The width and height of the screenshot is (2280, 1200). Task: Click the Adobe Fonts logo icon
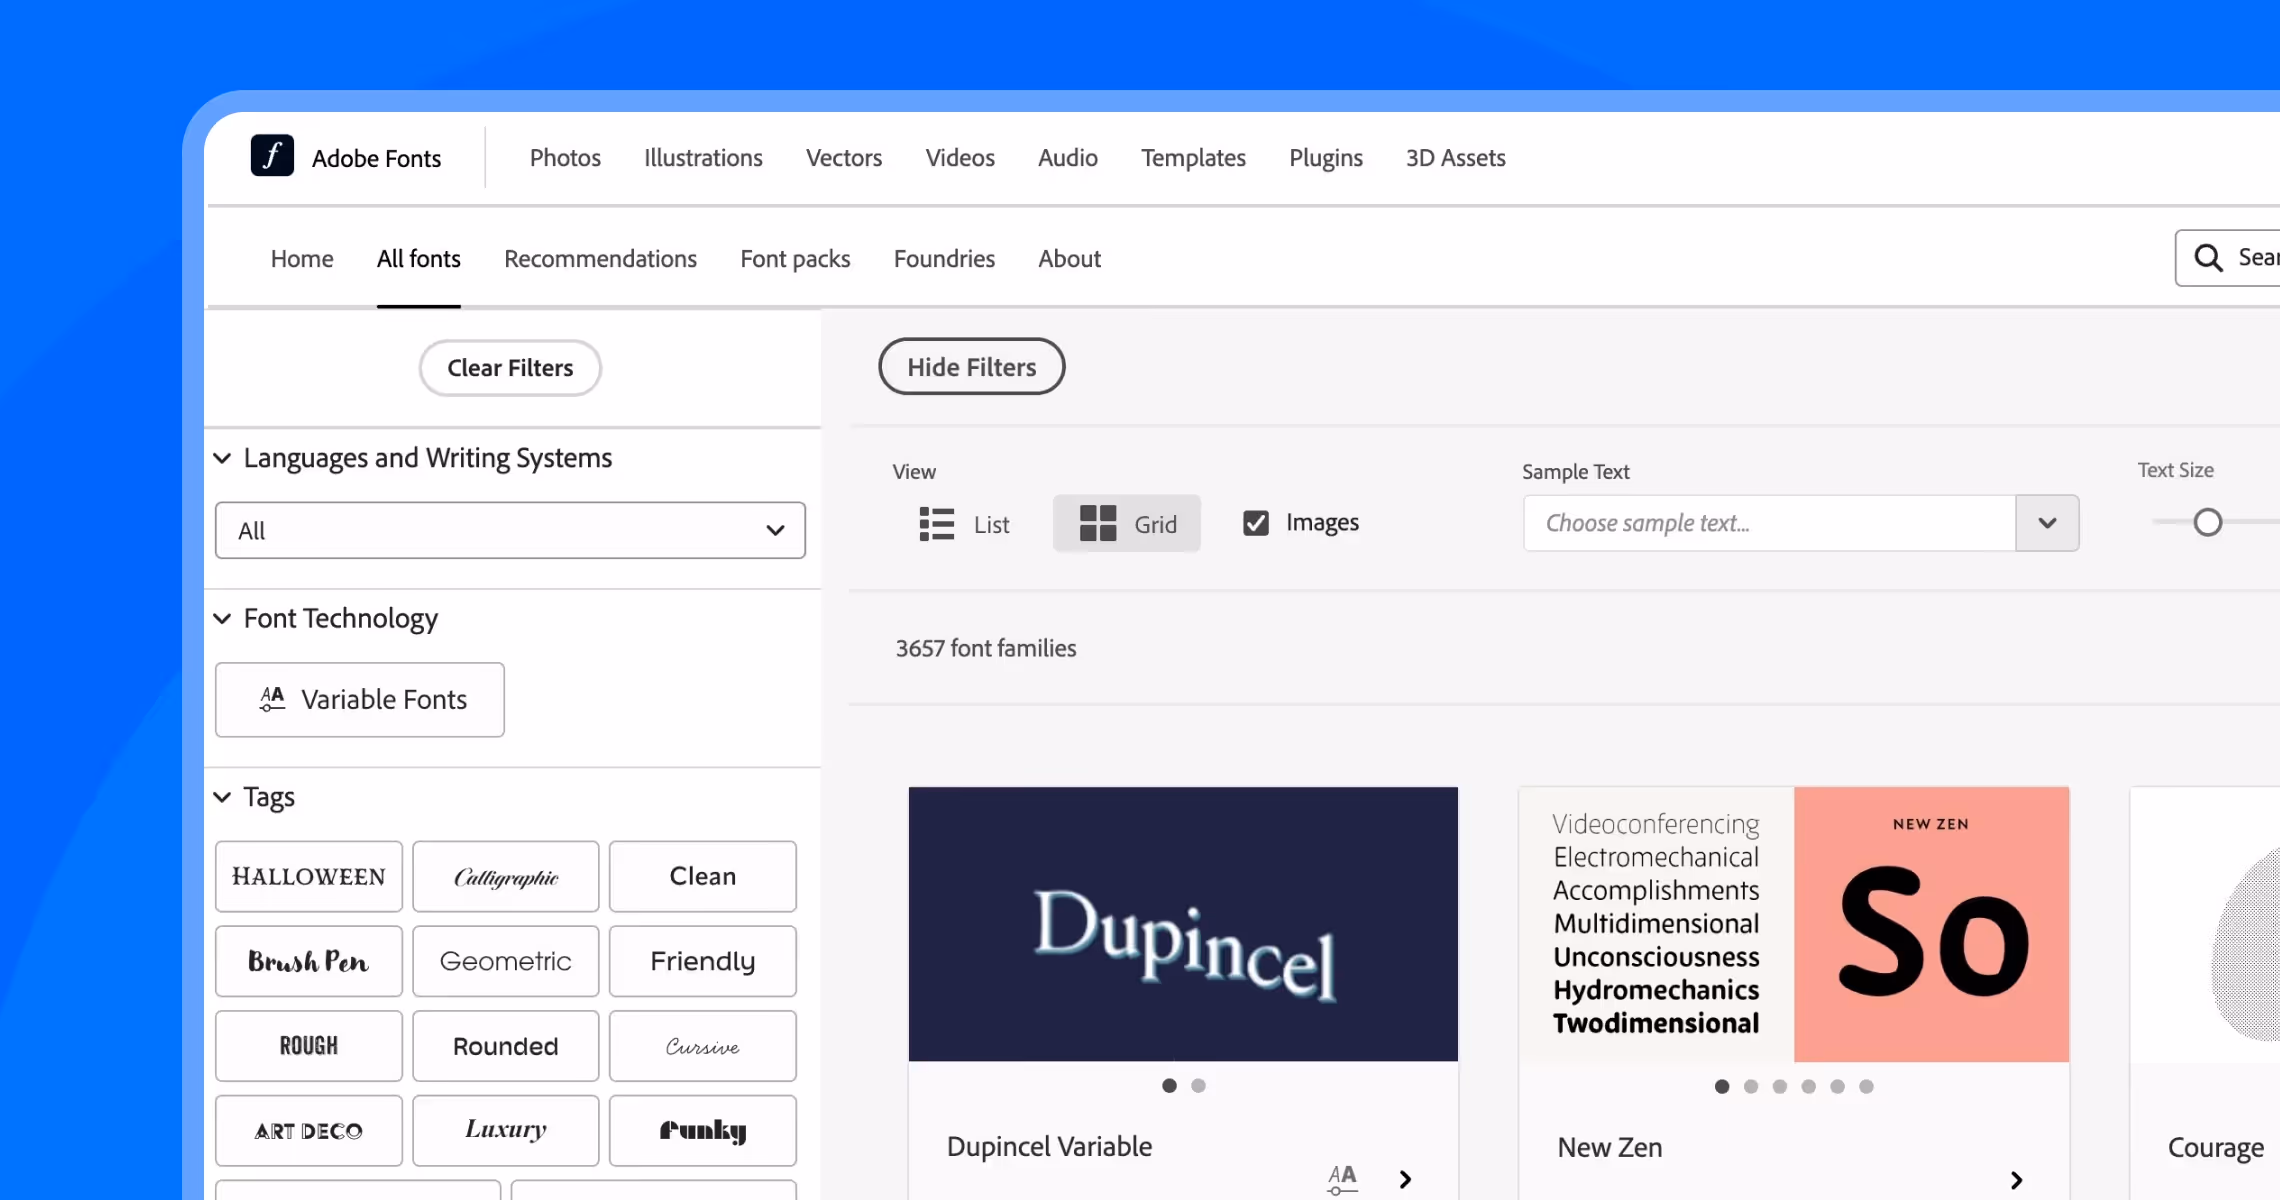coord(272,156)
